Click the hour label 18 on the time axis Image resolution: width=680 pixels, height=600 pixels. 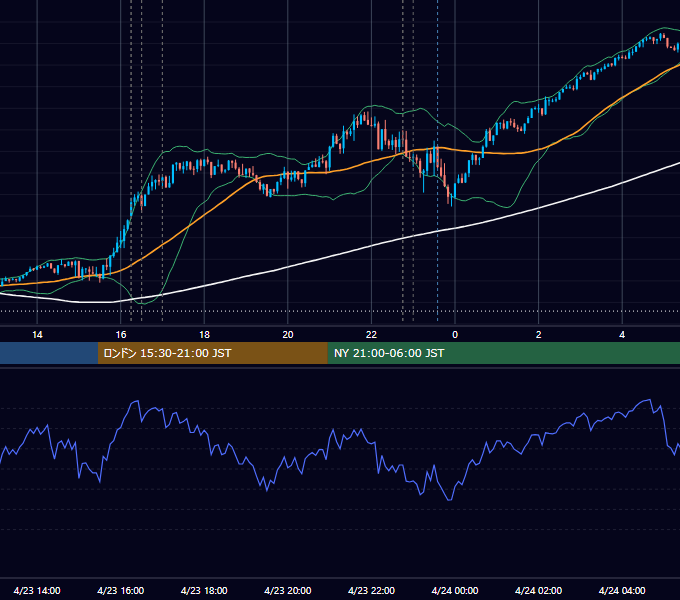(204, 335)
